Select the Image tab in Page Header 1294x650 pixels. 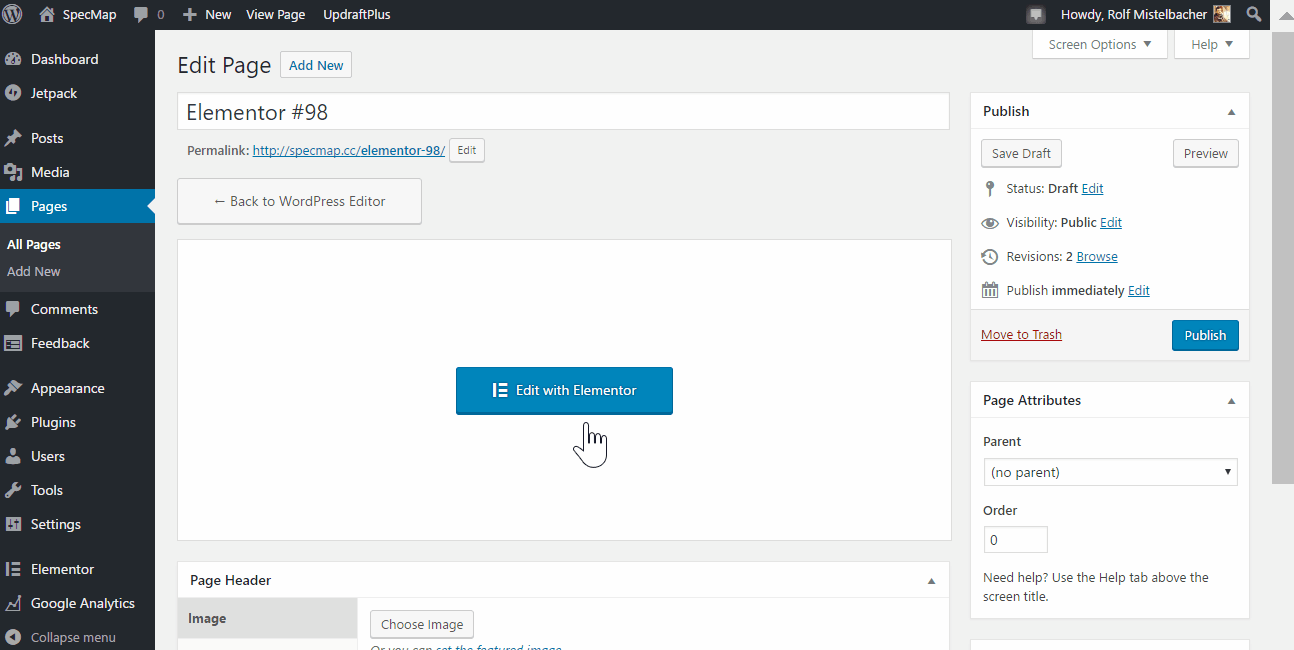(x=267, y=618)
